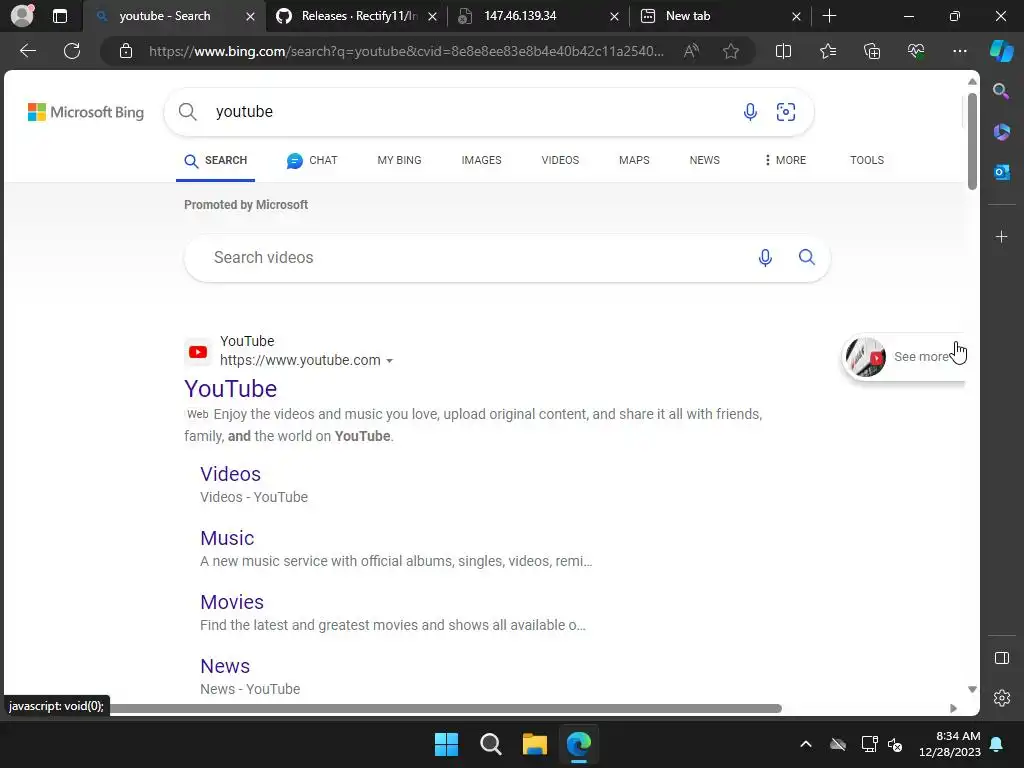This screenshot has width=1024, height=768.
Task: Use microphone in Search videos box
Action: pos(765,257)
